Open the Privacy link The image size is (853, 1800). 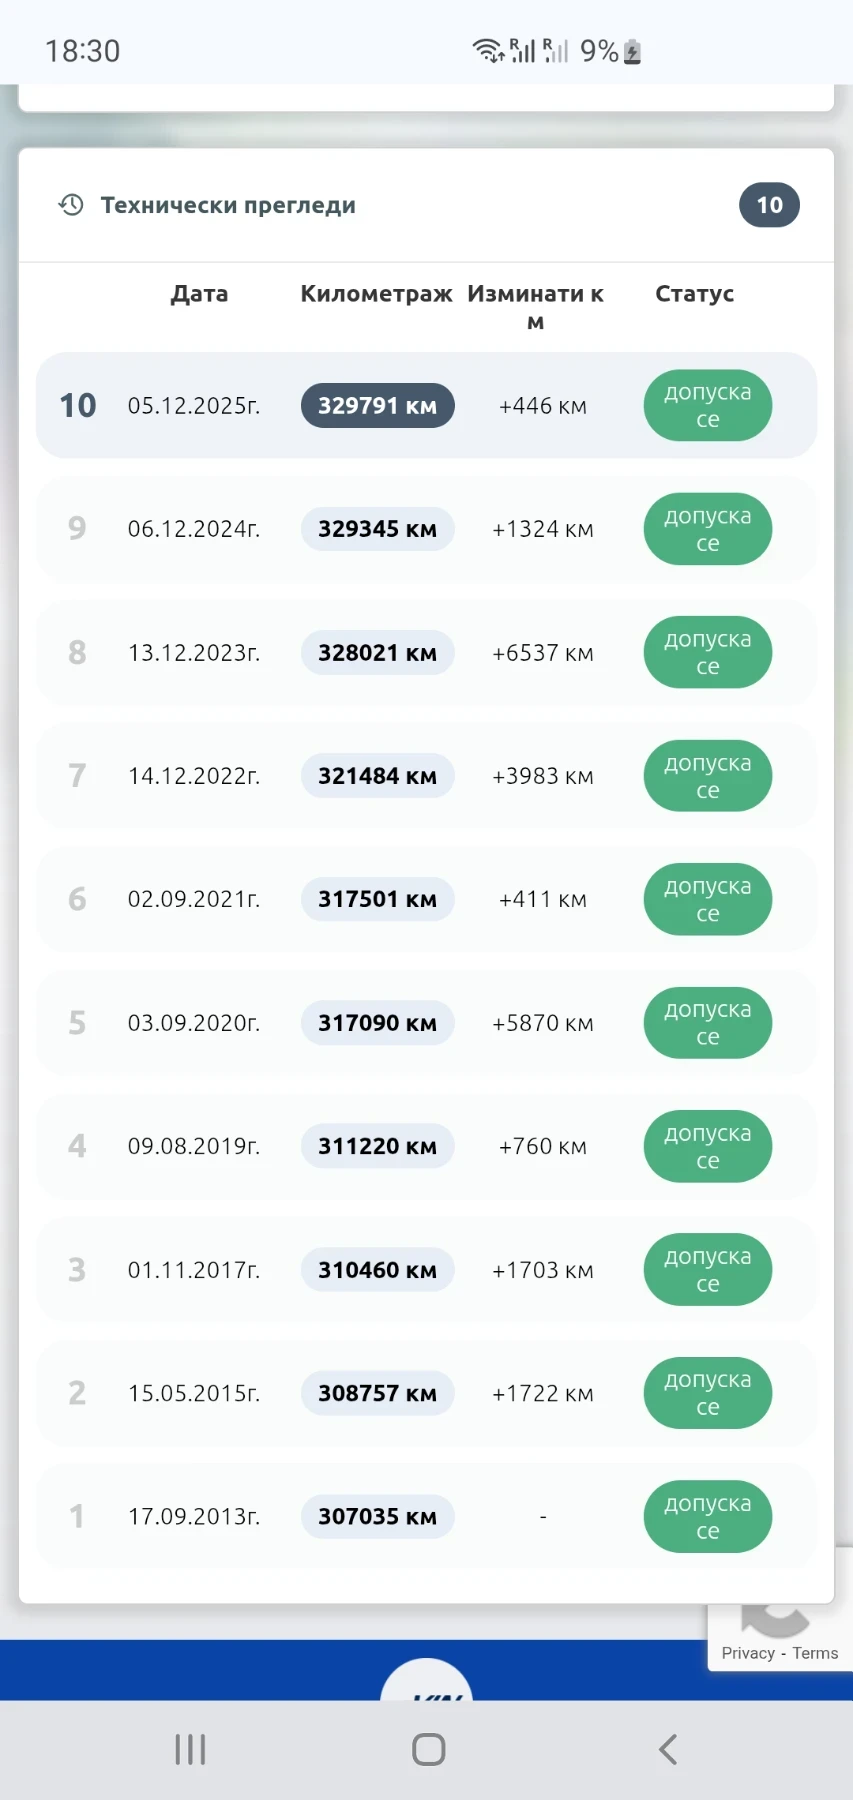point(748,1653)
